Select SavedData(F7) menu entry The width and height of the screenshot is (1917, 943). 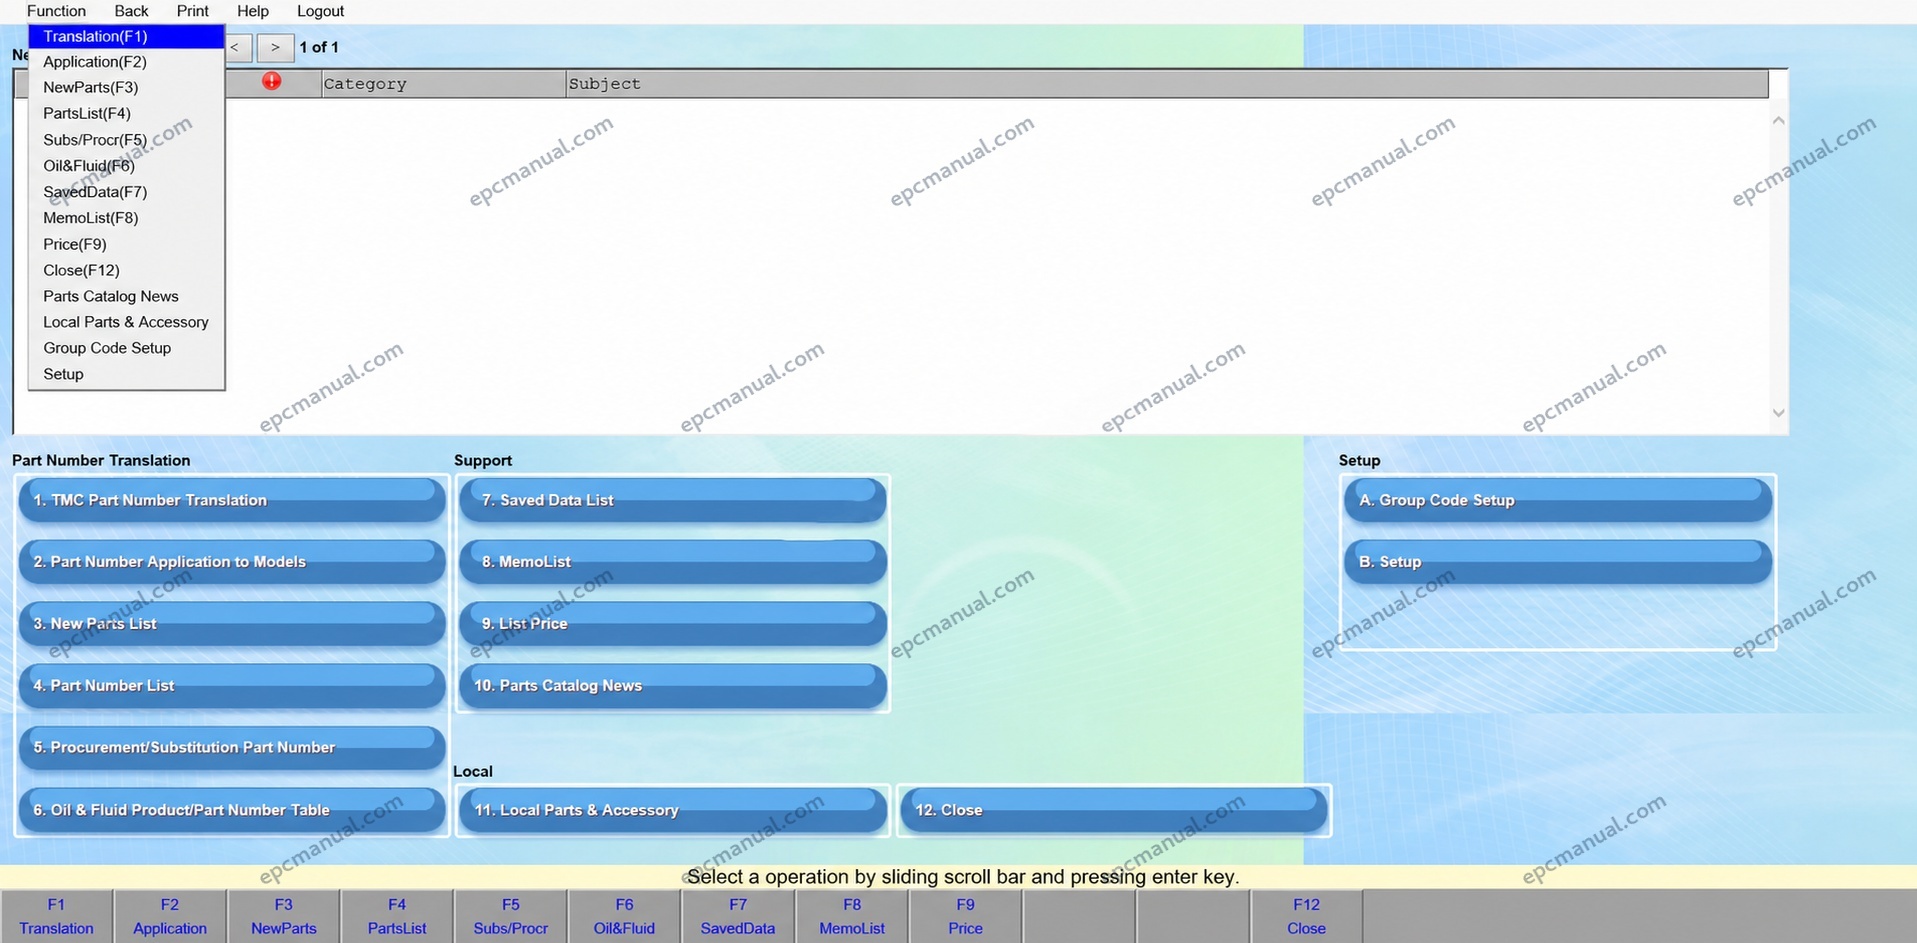coord(126,192)
